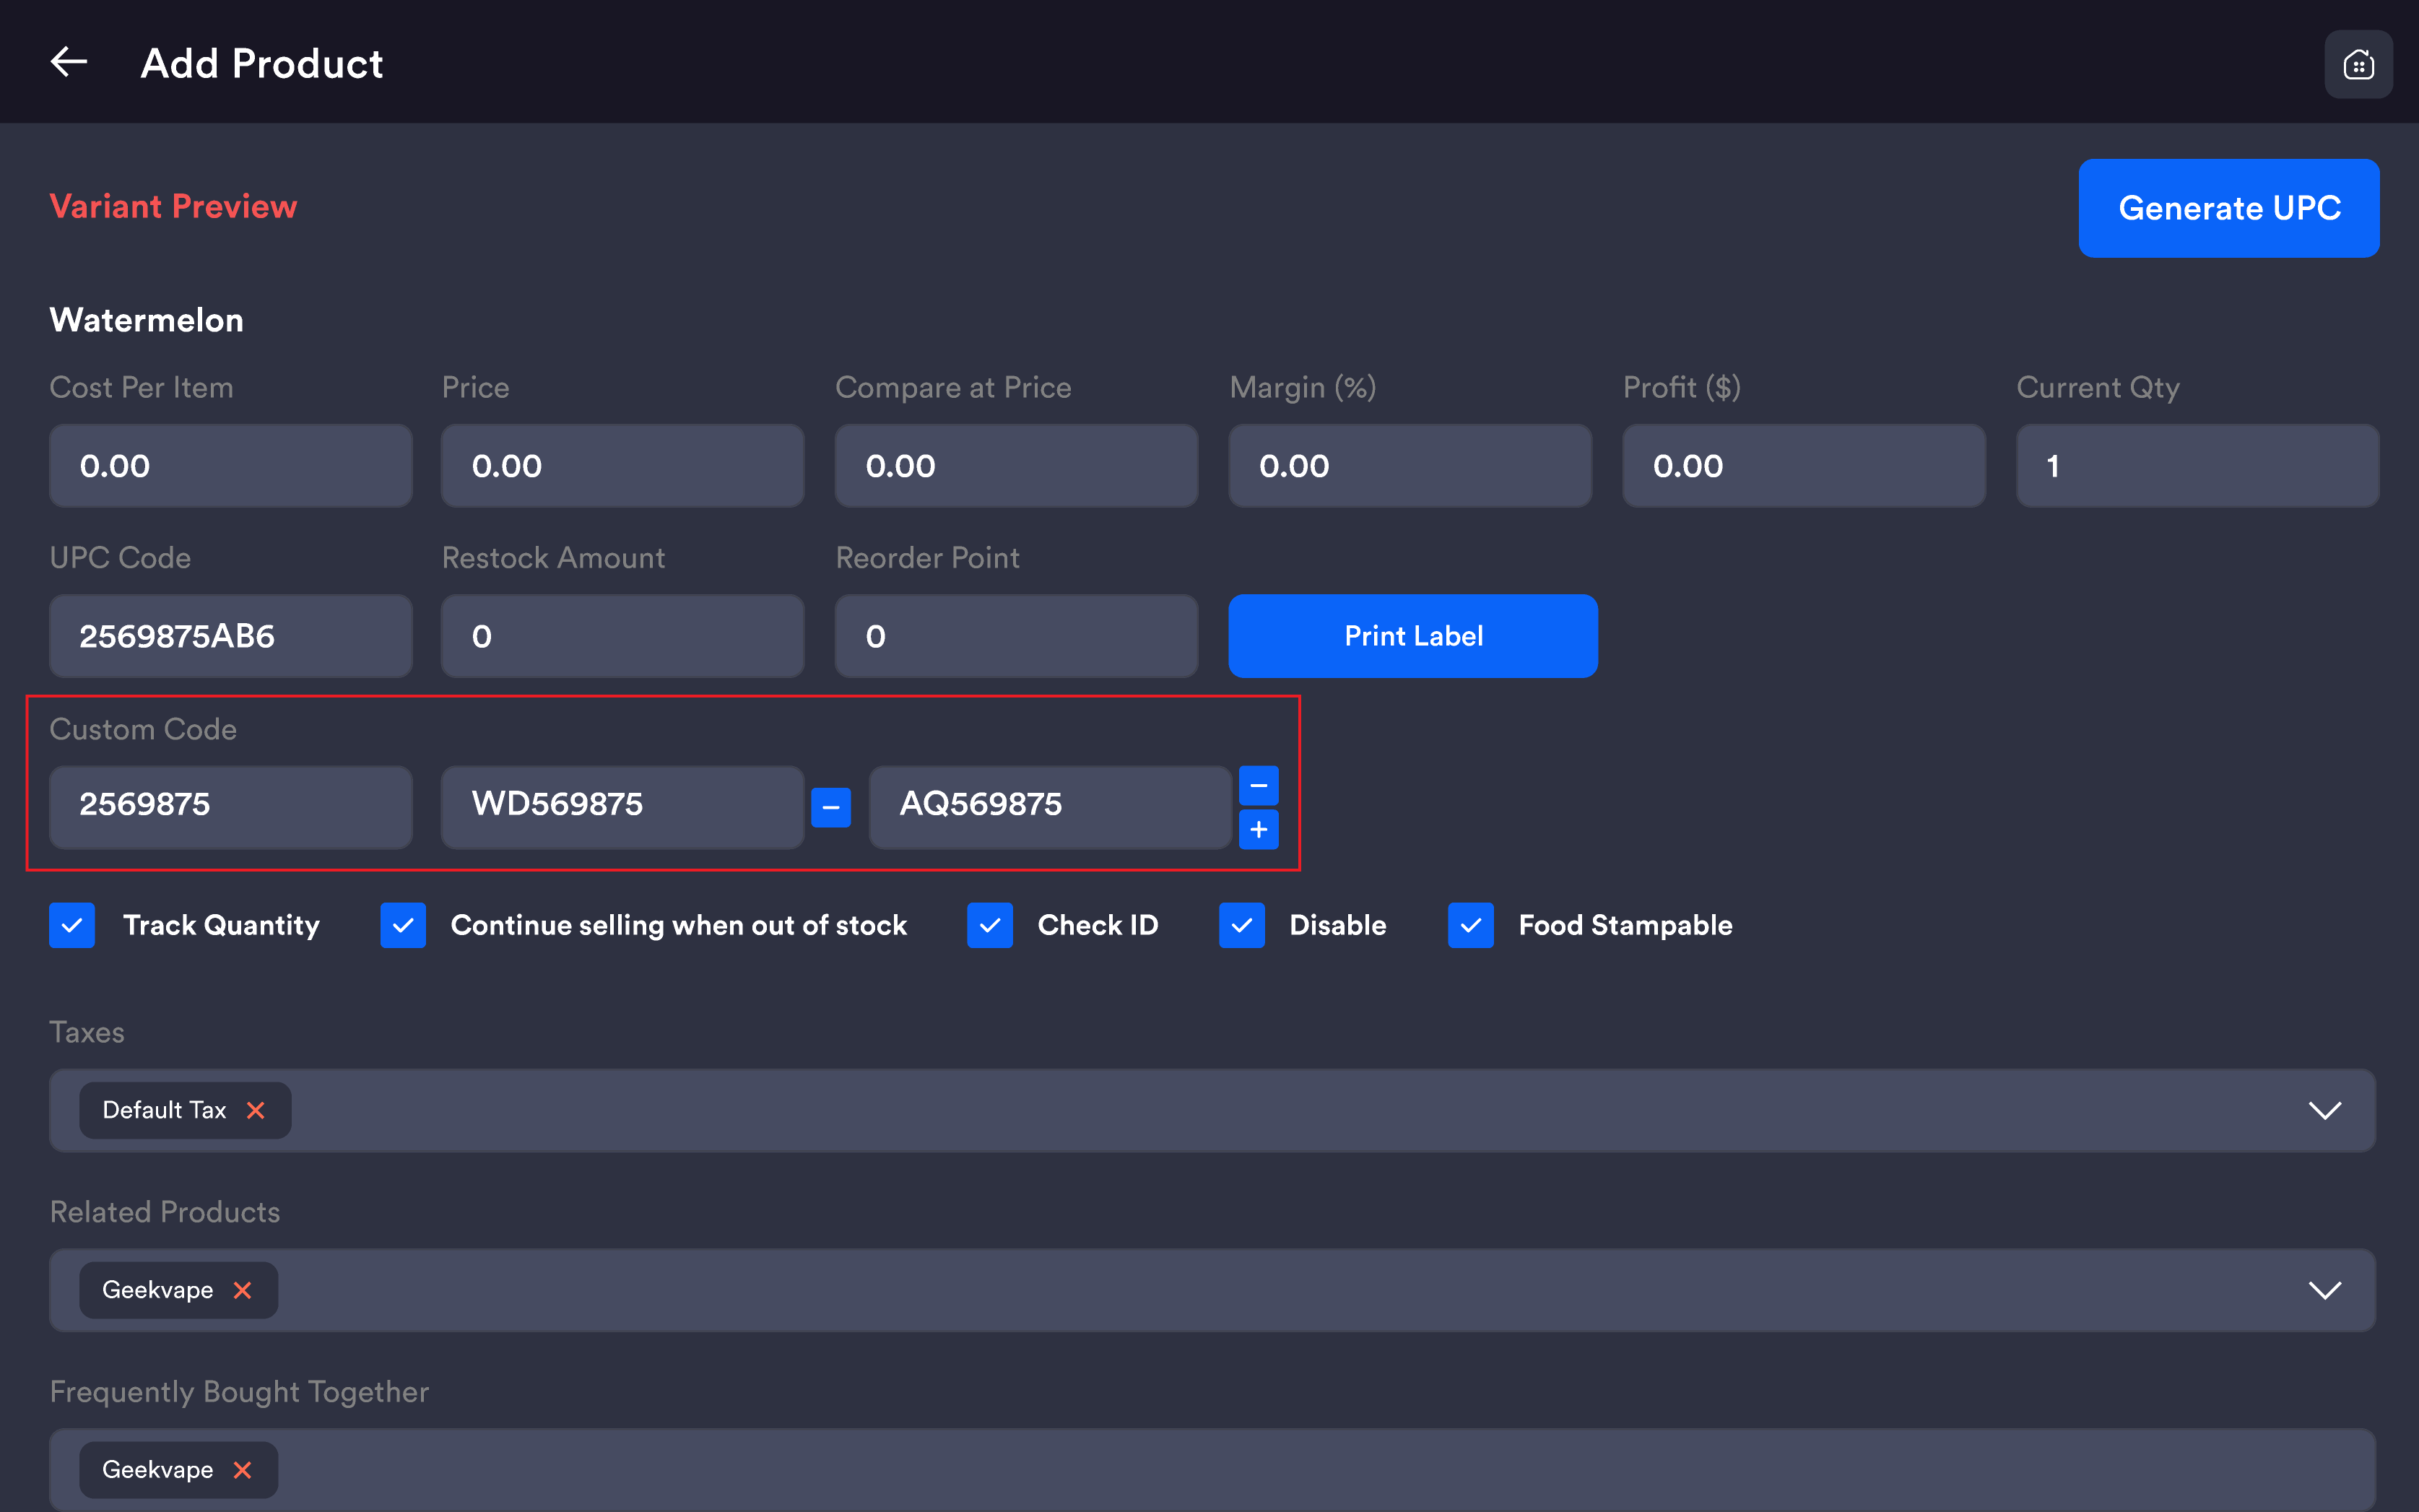Focus the Margin (%) field
Image resolution: width=2419 pixels, height=1512 pixels.
pyautogui.click(x=1410, y=466)
